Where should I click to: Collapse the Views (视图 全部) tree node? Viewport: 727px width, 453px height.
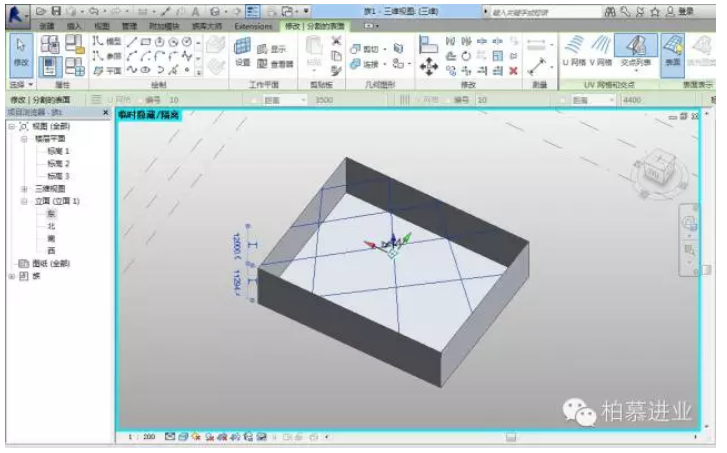[x=12, y=126]
